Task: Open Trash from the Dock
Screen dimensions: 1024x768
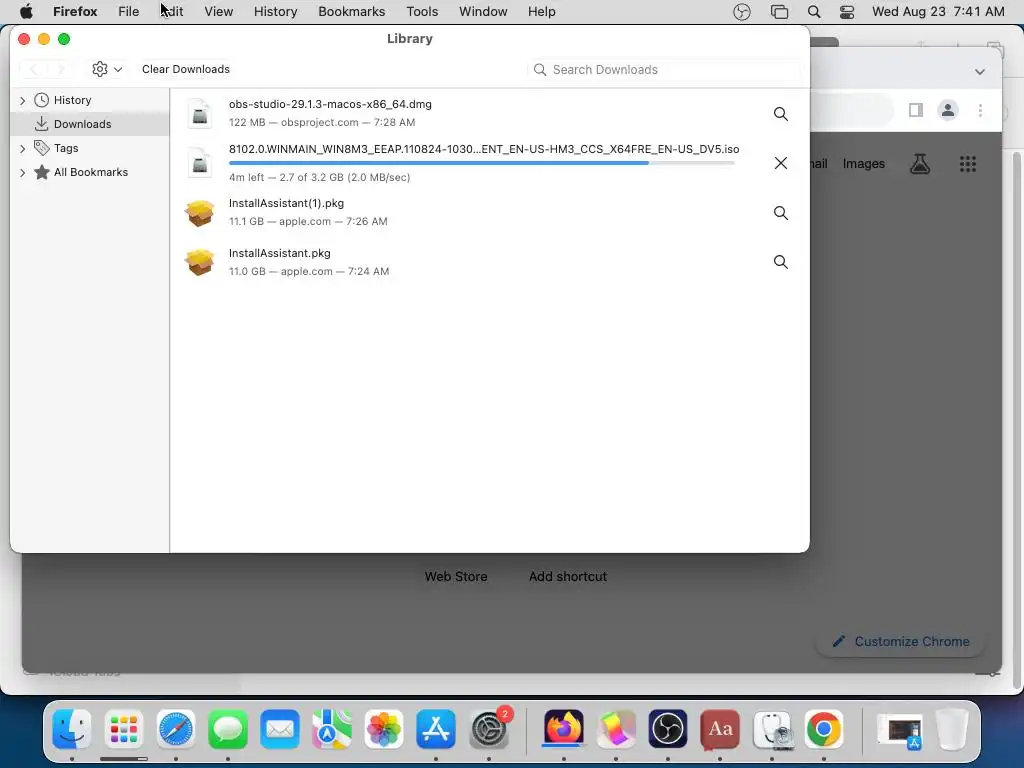Action: point(952,729)
